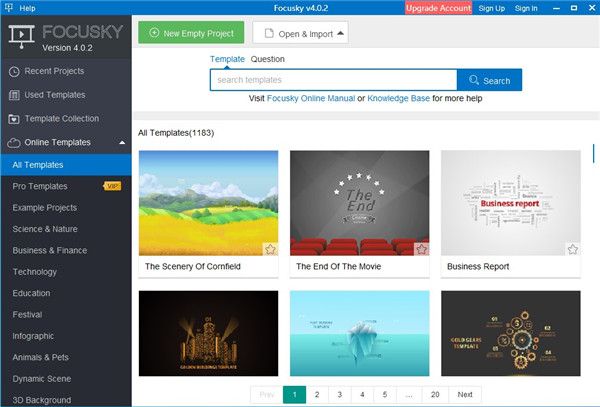This screenshot has width=600, height=407.
Task: Open The Scenery Of Cornfield thumbnail
Action: (209, 203)
